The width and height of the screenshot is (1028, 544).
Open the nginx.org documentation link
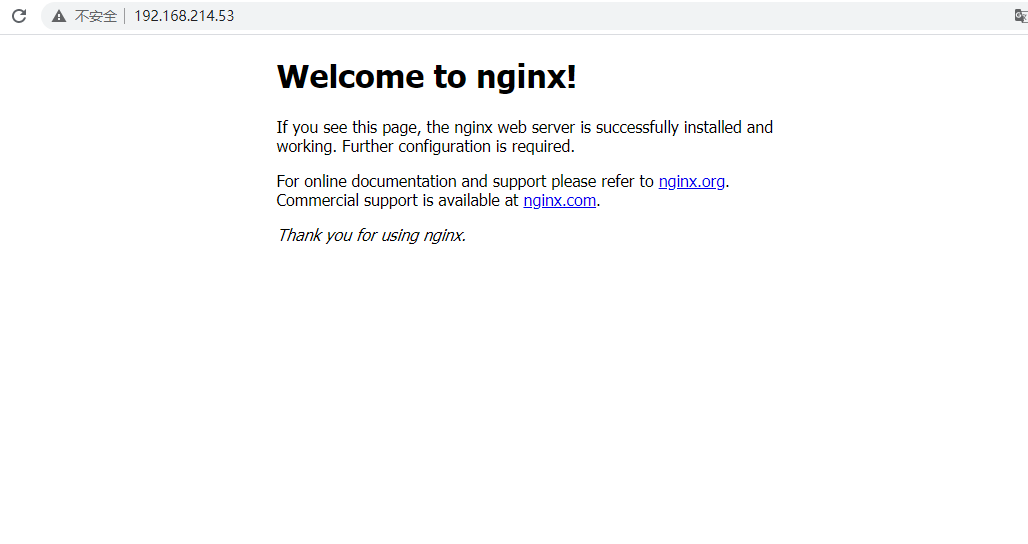click(692, 182)
